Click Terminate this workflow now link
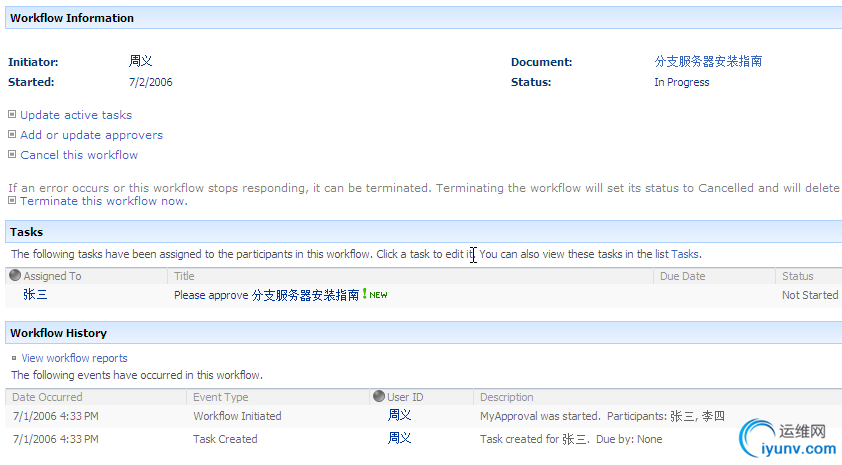The image size is (842, 465). 104,201
